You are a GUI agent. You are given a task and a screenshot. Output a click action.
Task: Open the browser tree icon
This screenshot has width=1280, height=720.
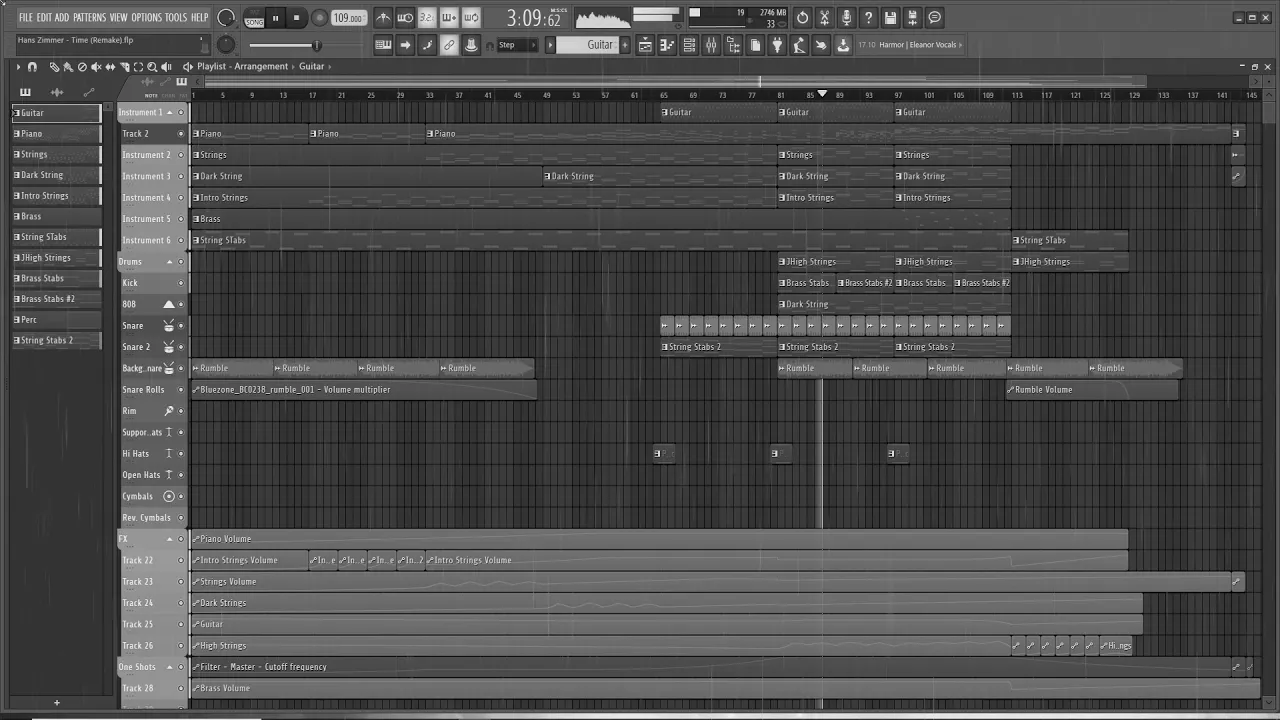coord(734,45)
